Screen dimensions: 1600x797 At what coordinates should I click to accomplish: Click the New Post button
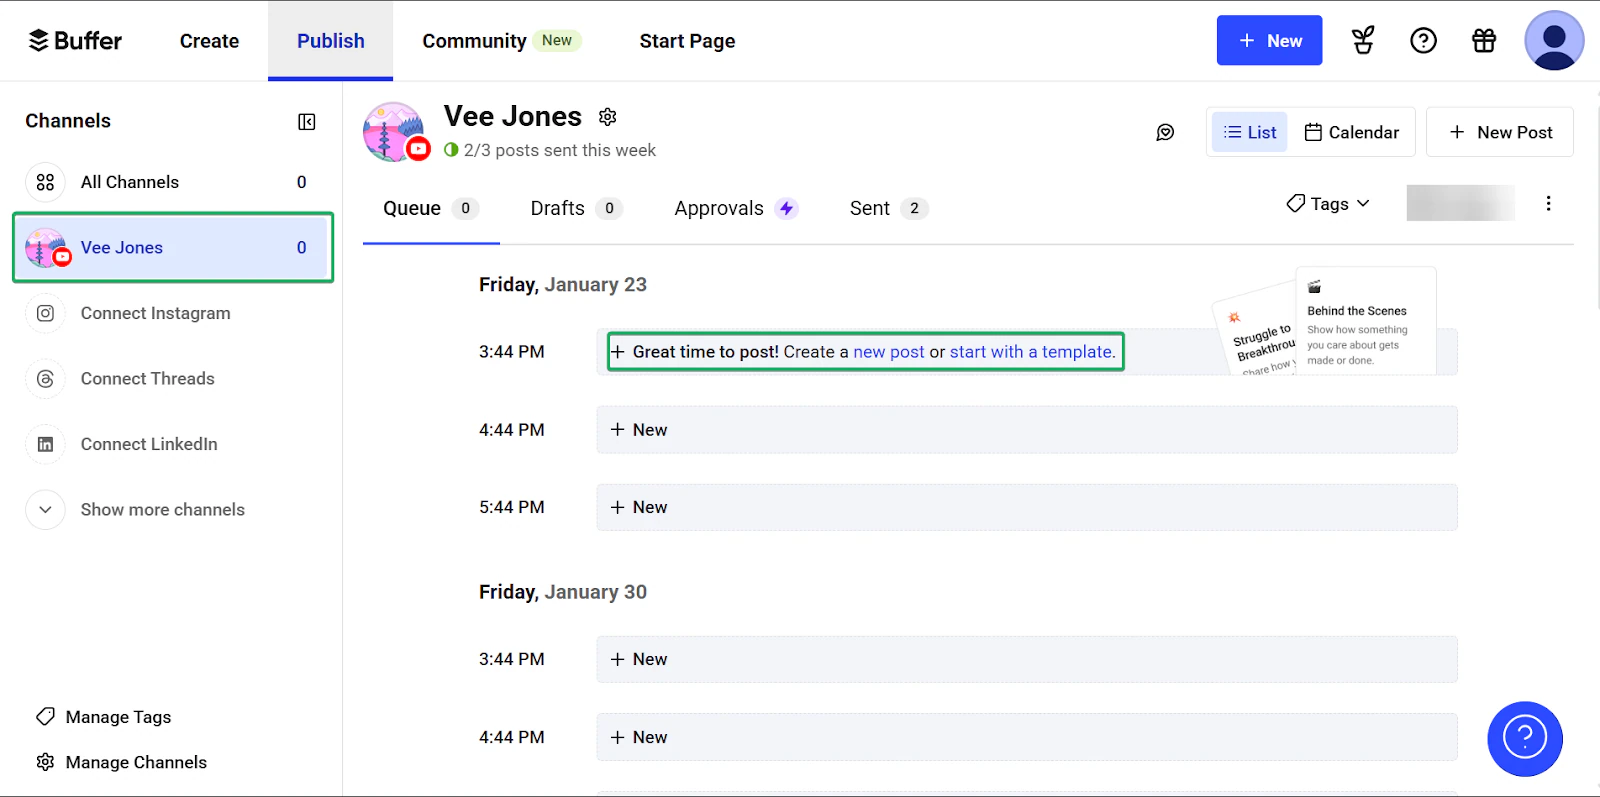point(1500,132)
